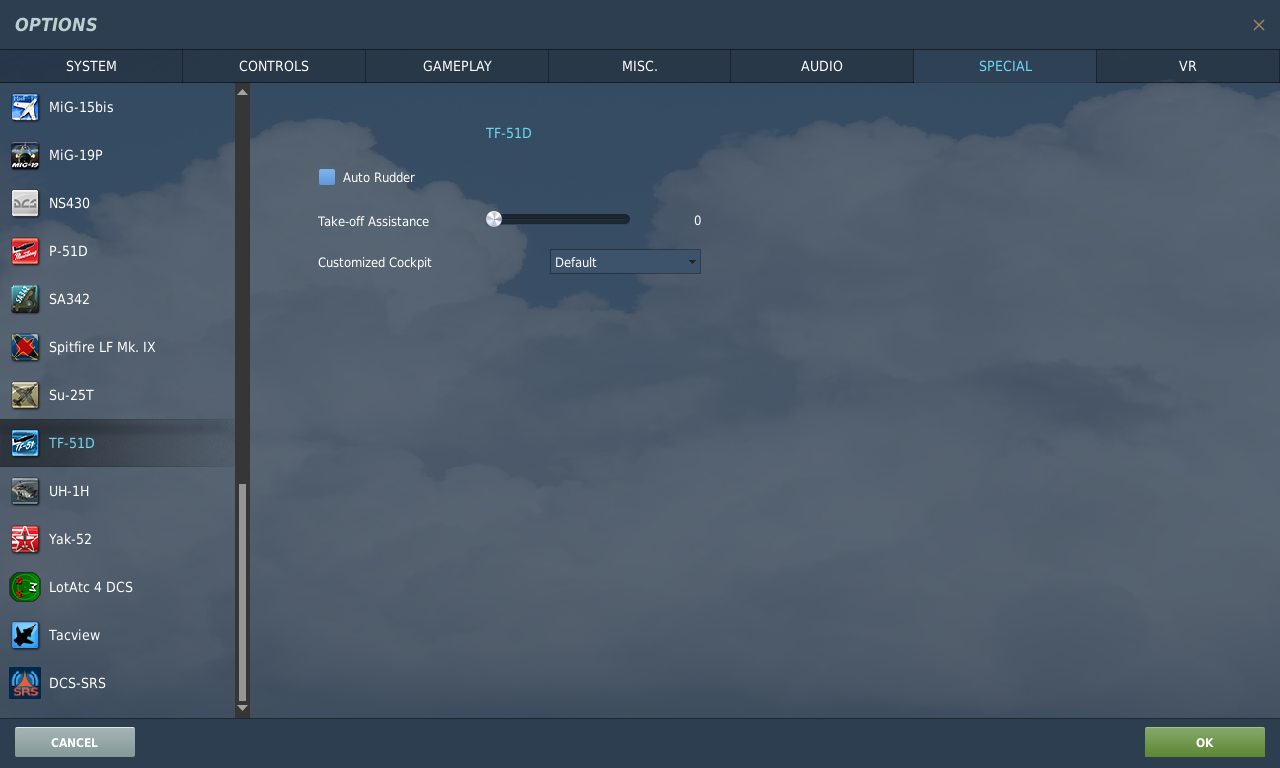
Task: Confirm settings with the OK button
Action: (1205, 742)
